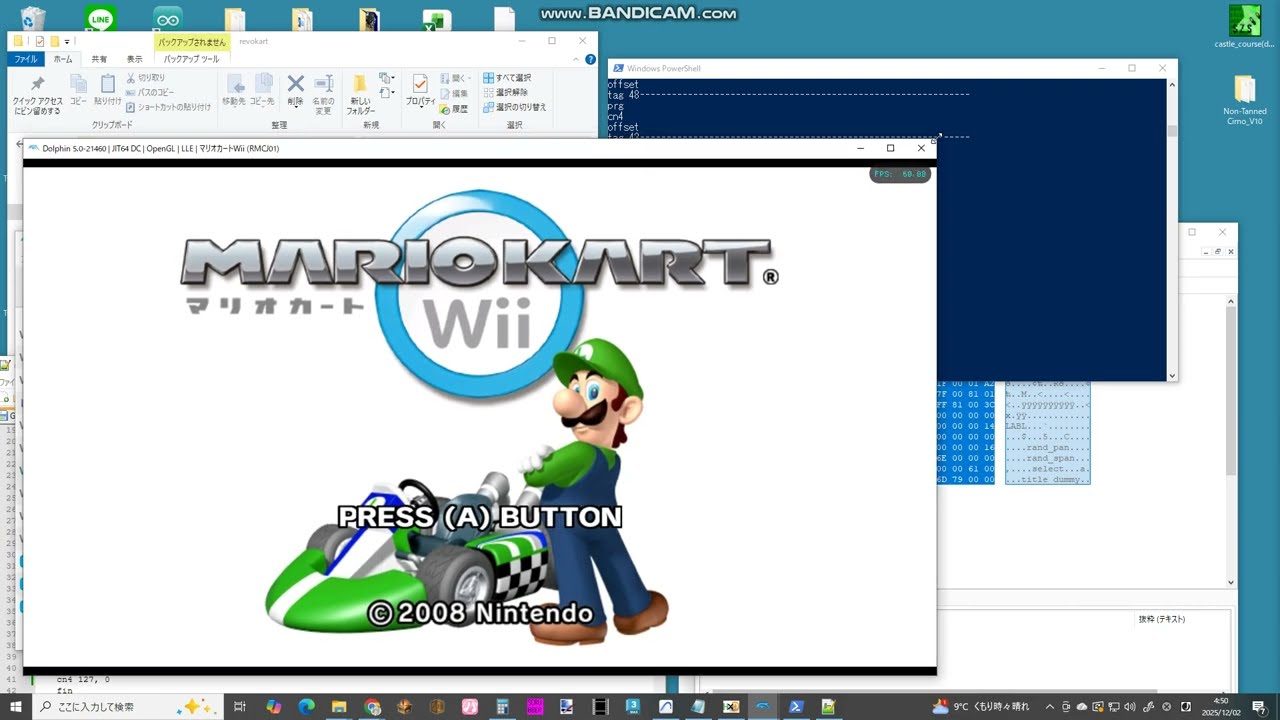Open the Recycle Bin desktop icon
Image resolution: width=1280 pixels, height=720 pixels.
click(x=33, y=19)
